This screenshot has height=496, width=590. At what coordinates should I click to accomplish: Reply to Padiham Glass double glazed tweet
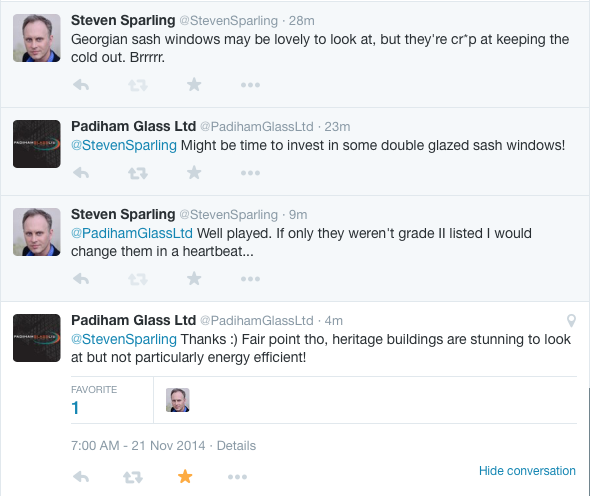point(81,173)
